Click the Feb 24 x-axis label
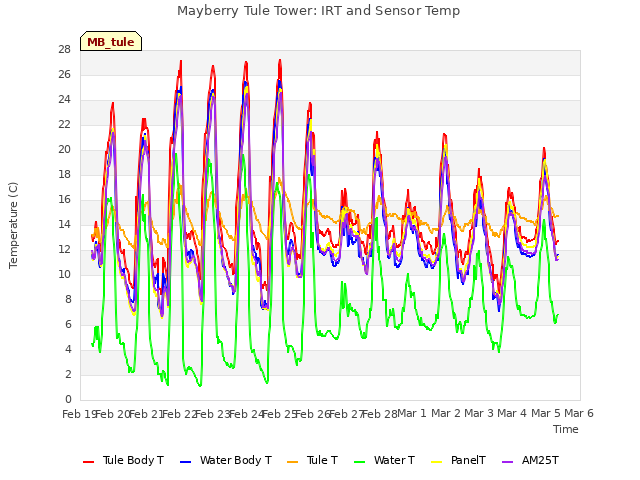The width and height of the screenshot is (640, 480). tap(246, 414)
